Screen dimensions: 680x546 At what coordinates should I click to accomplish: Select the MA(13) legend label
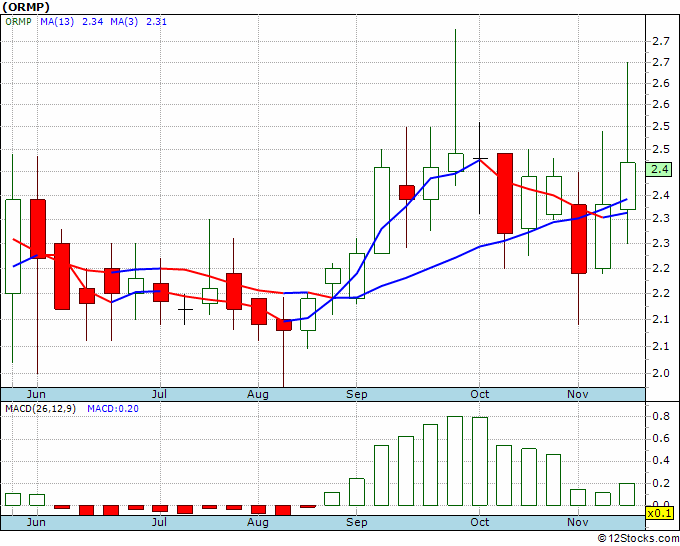coord(57,22)
